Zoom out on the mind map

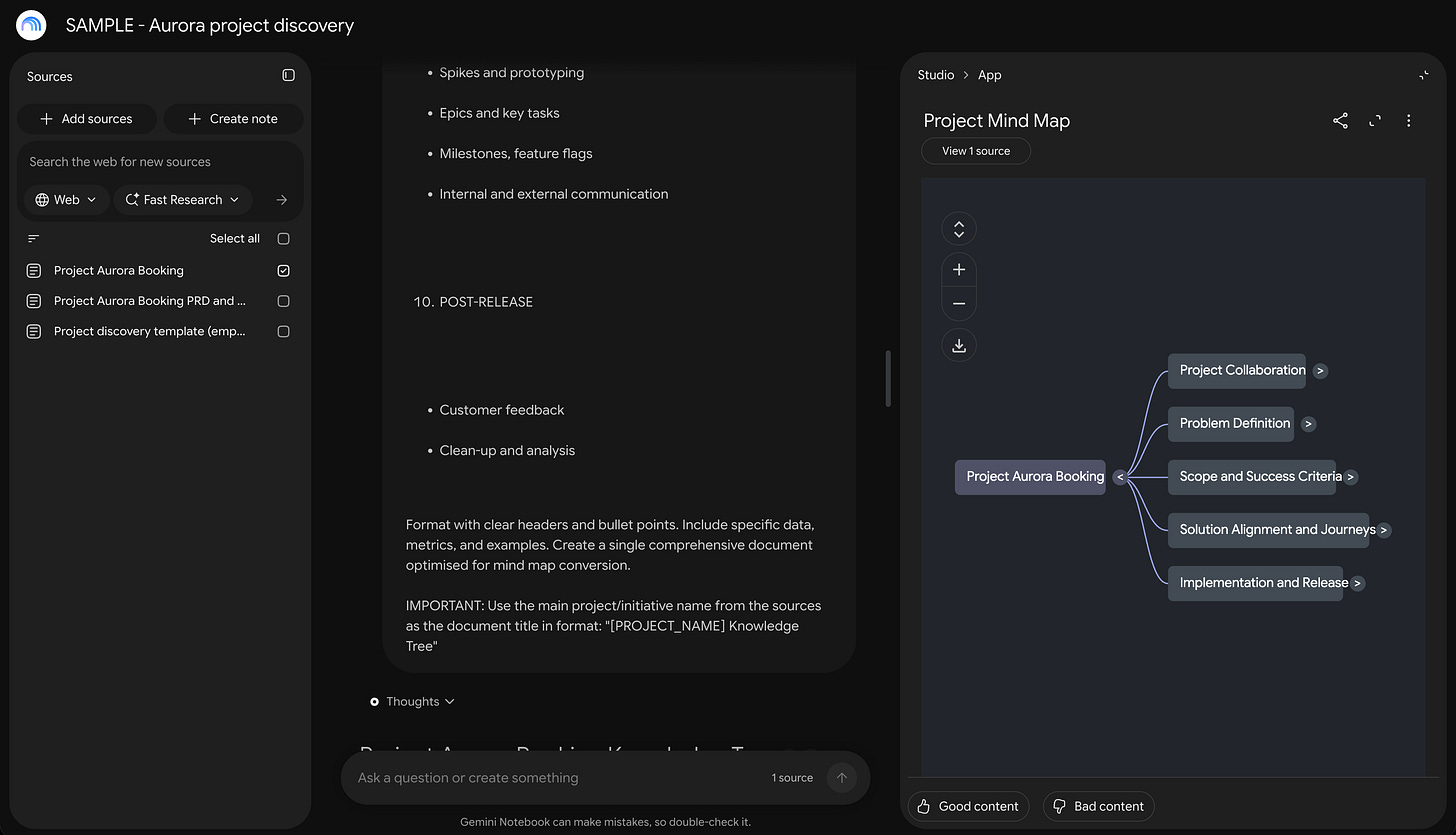click(959, 303)
